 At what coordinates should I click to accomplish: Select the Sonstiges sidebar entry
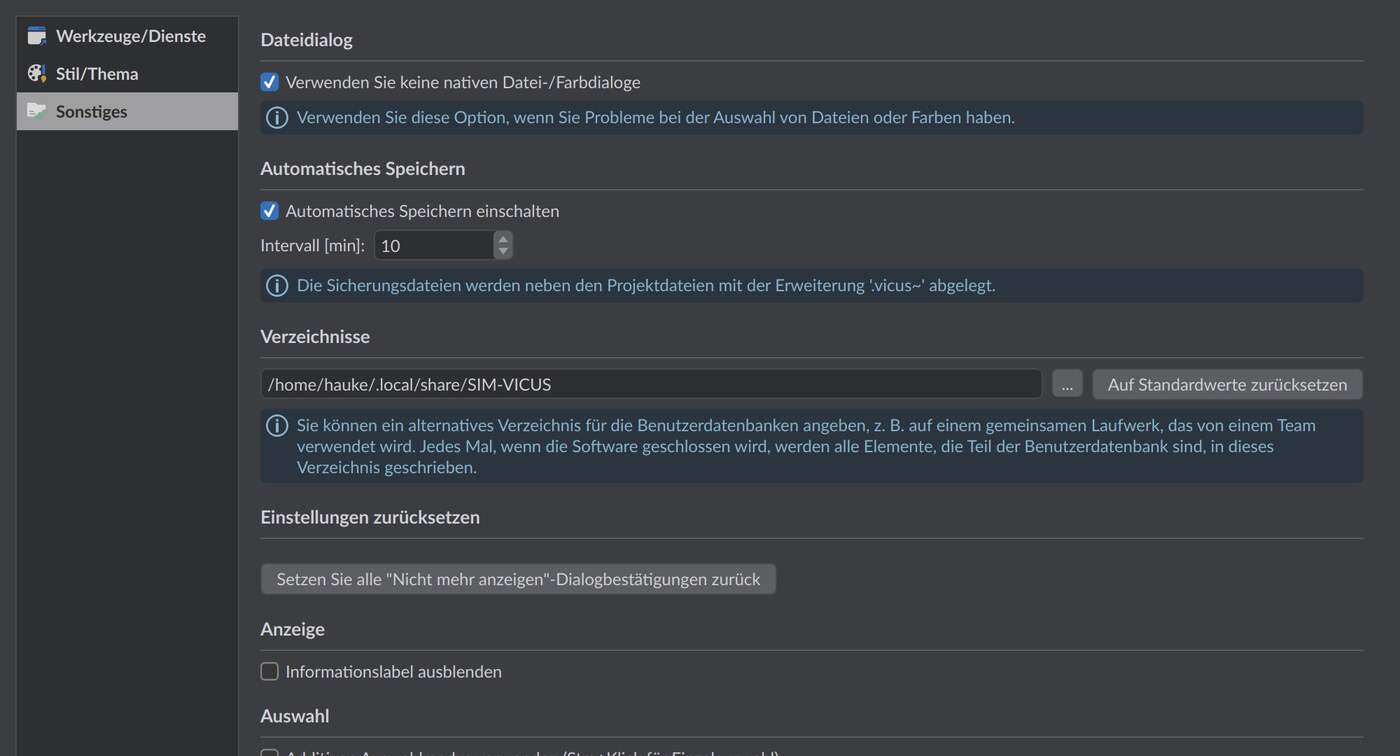[x=127, y=111]
